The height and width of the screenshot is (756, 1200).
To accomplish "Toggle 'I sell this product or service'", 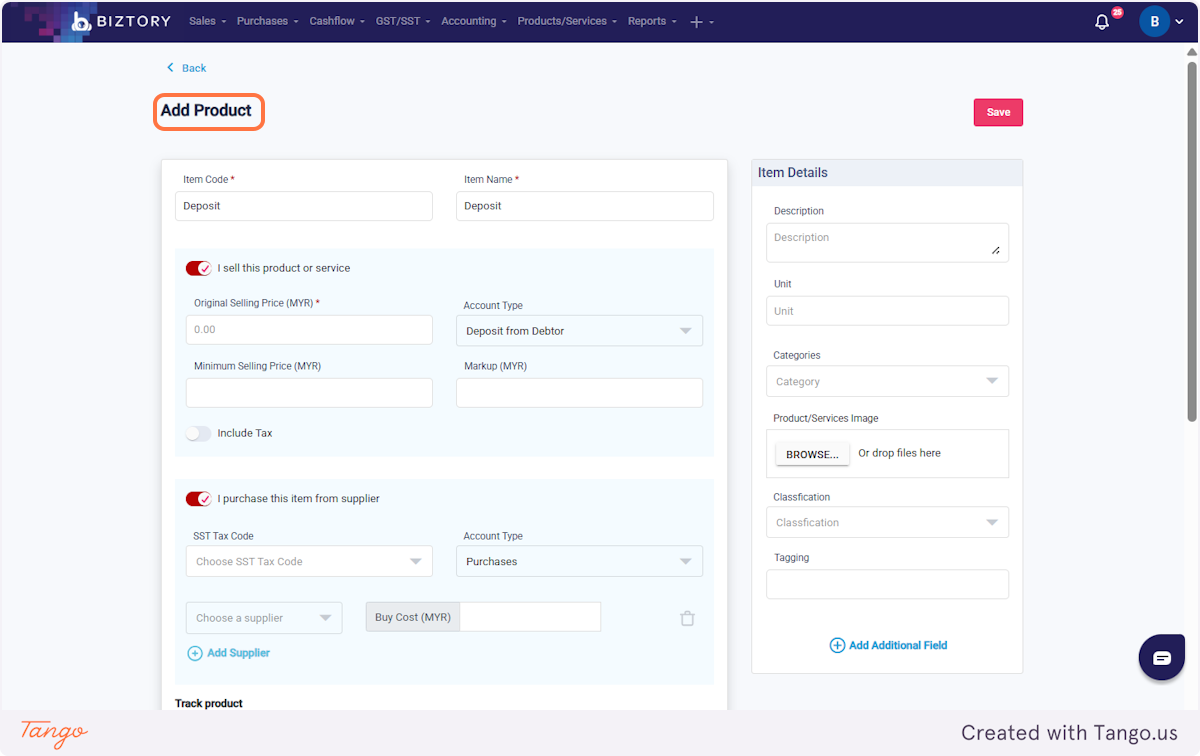I will pos(198,268).
